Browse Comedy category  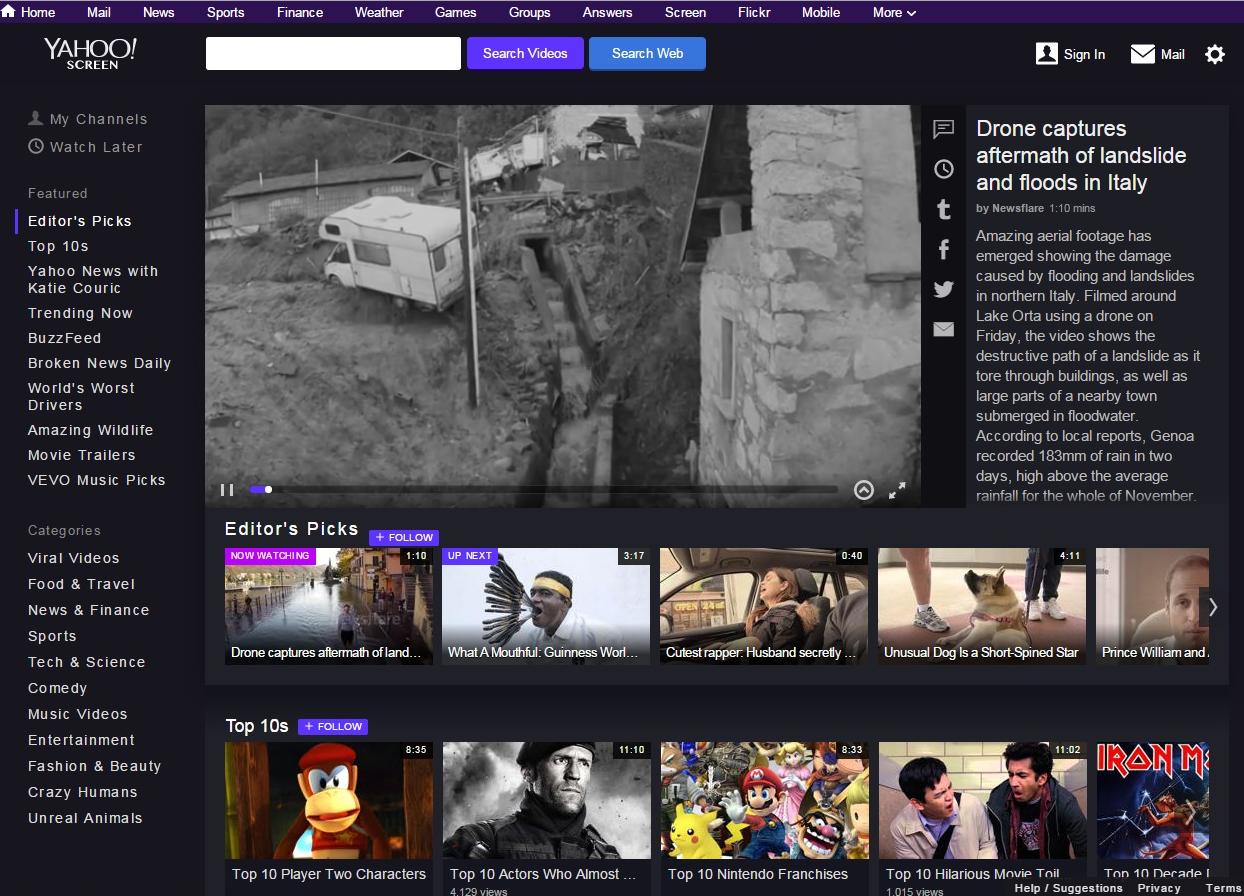(57, 688)
